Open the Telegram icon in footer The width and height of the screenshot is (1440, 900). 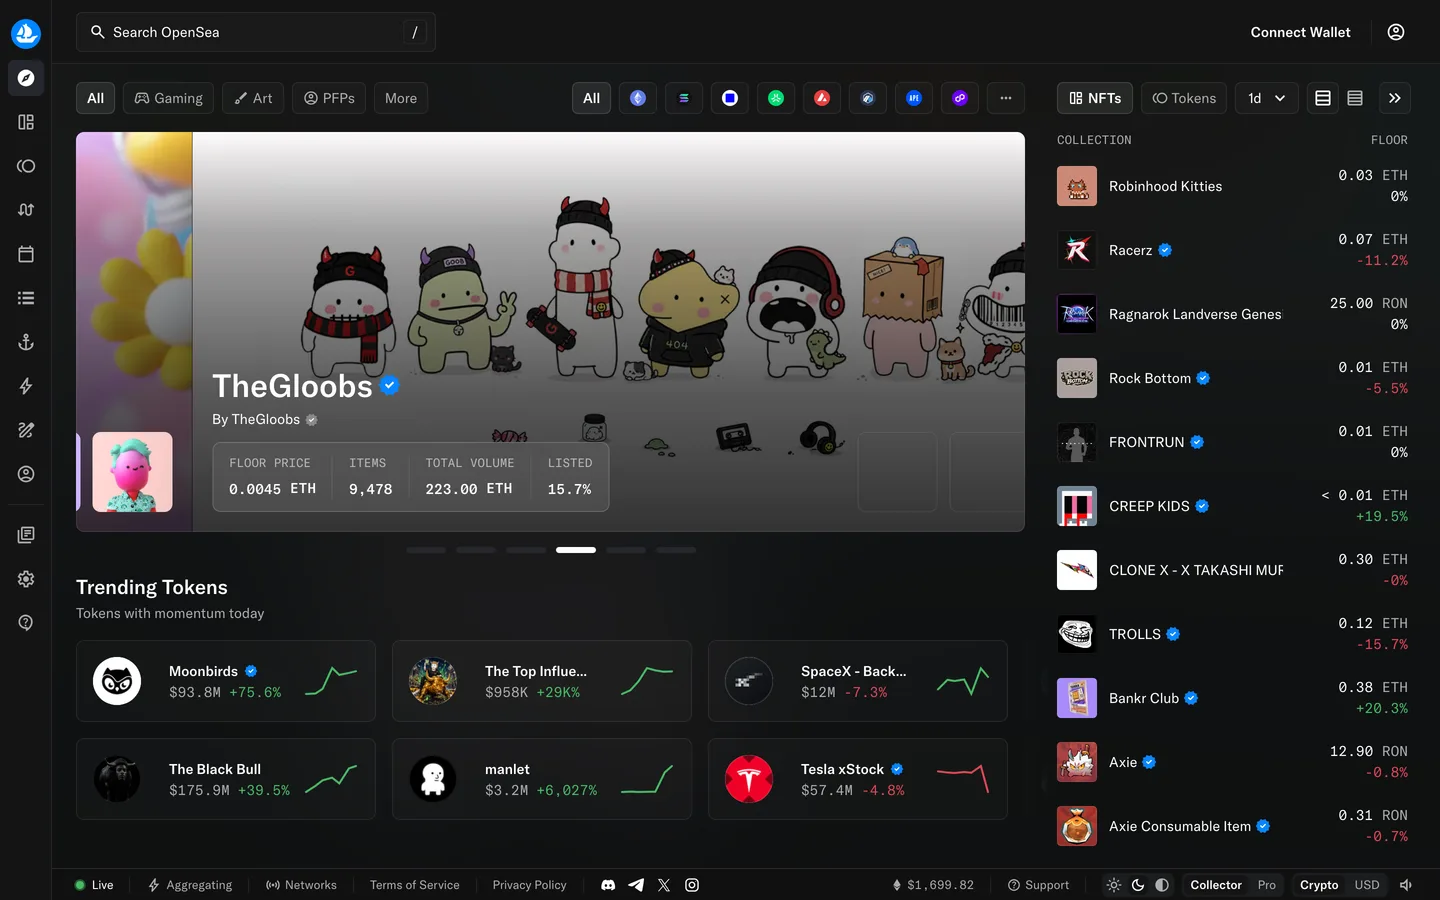click(x=636, y=885)
